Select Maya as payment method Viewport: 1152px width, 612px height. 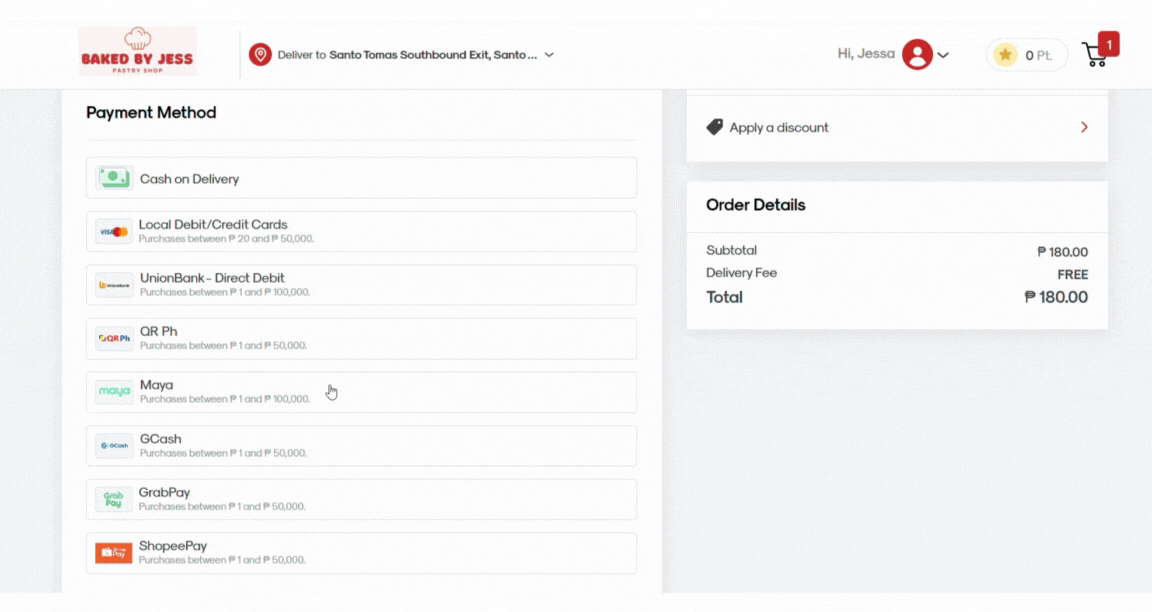(361, 392)
